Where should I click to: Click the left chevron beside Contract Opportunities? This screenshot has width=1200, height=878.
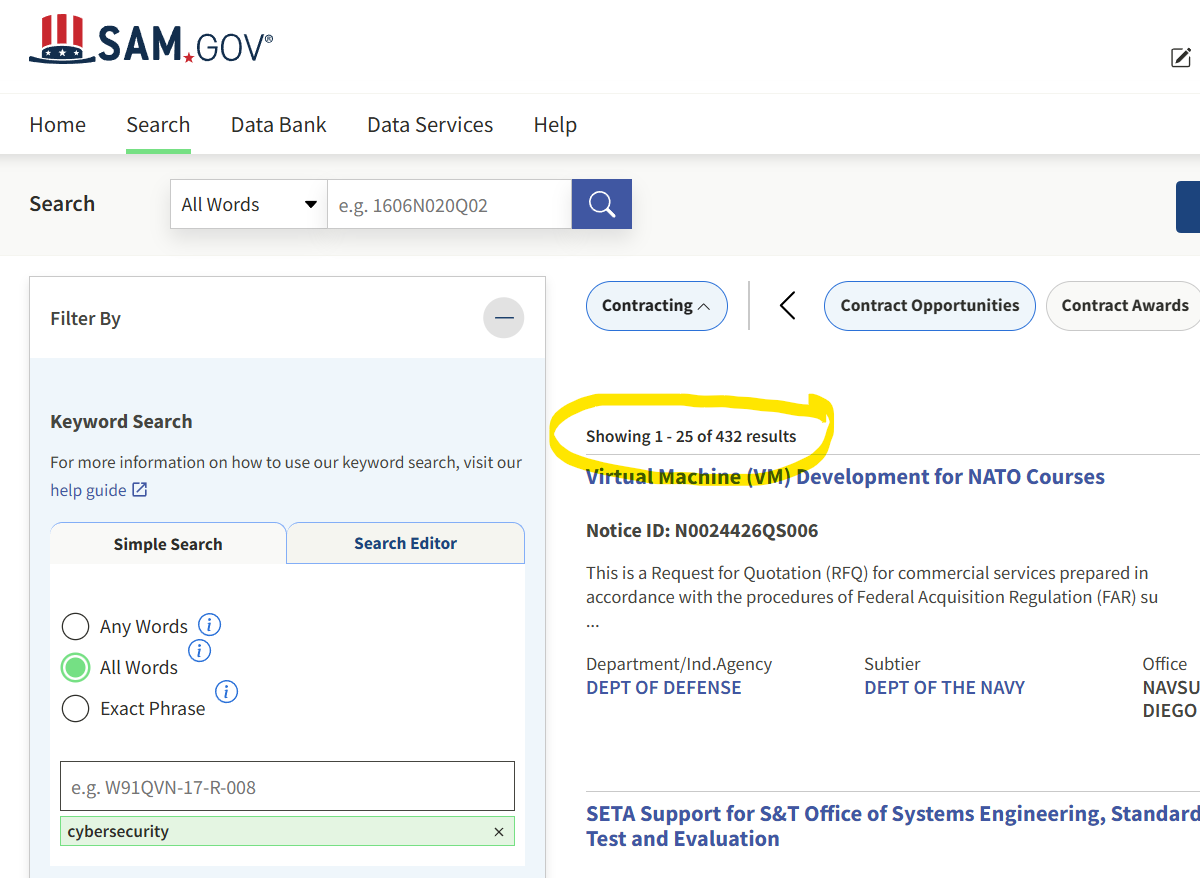coord(787,306)
